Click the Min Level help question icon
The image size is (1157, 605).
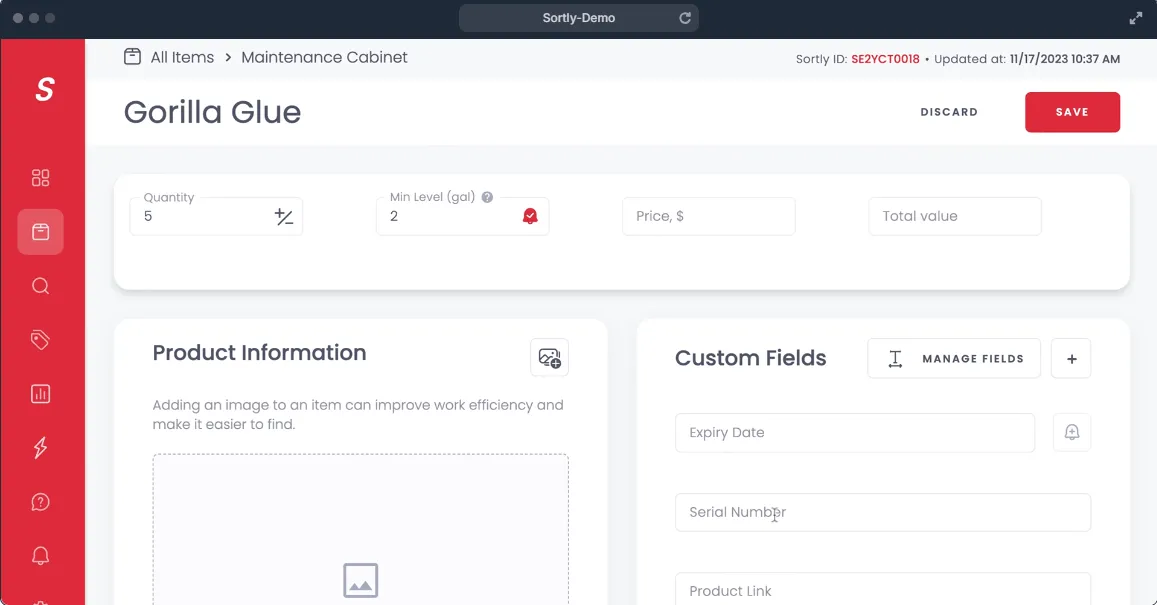point(487,197)
